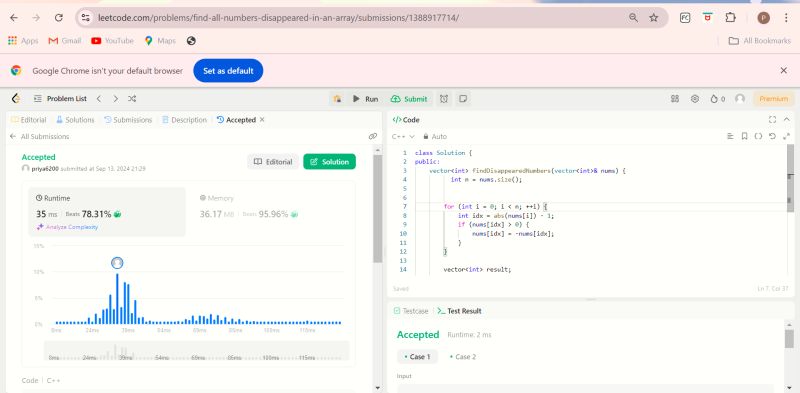The height and width of the screenshot is (393, 800).
Task: Set Chrome as default browser
Action: [228, 71]
